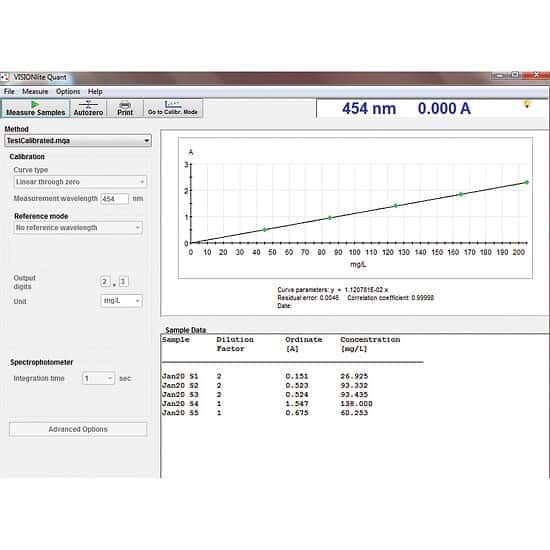The image size is (550, 550).
Task: Open the Reference mode dropdown
Action: point(78,228)
